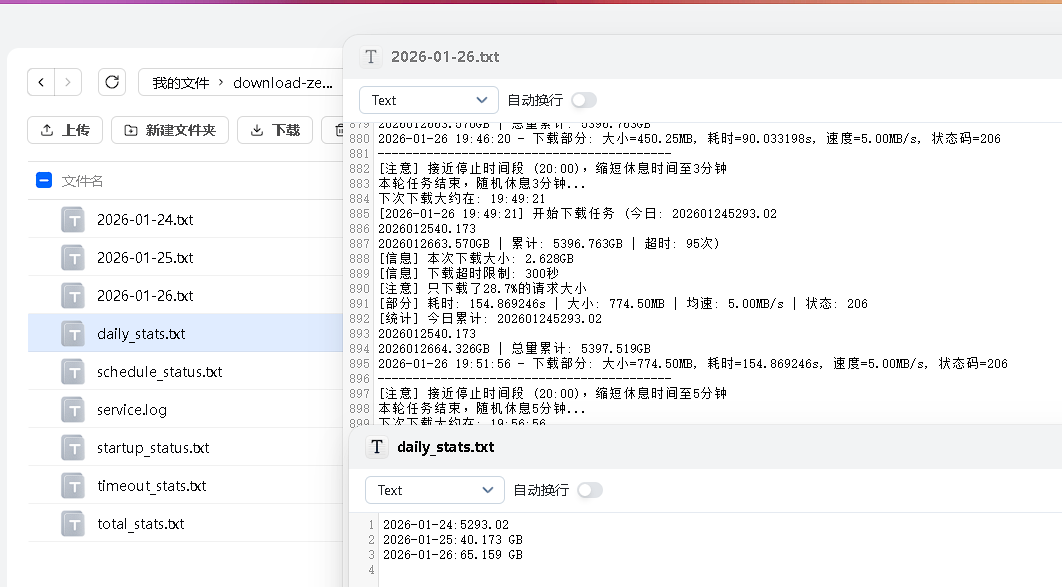Click the file icon of timeout_stats.txt
The width and height of the screenshot is (1062, 587).
(x=73, y=485)
